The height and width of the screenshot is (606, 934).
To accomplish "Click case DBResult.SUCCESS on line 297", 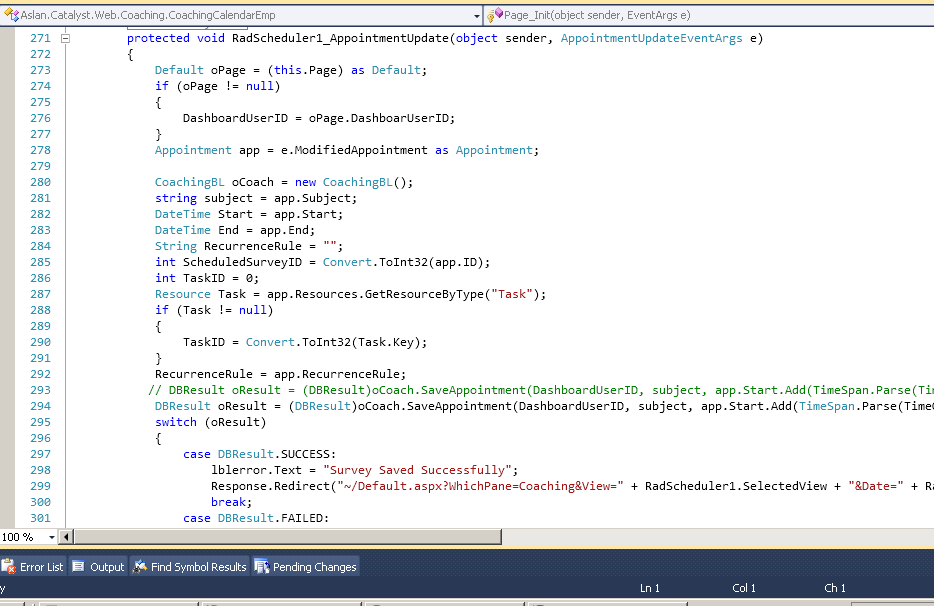I will click(x=260, y=454).
